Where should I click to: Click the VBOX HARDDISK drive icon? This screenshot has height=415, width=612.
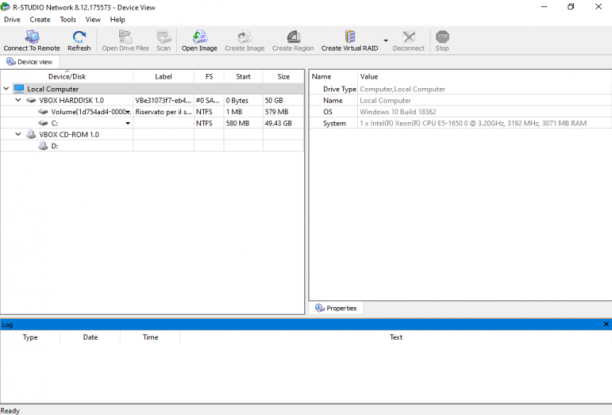click(x=31, y=100)
